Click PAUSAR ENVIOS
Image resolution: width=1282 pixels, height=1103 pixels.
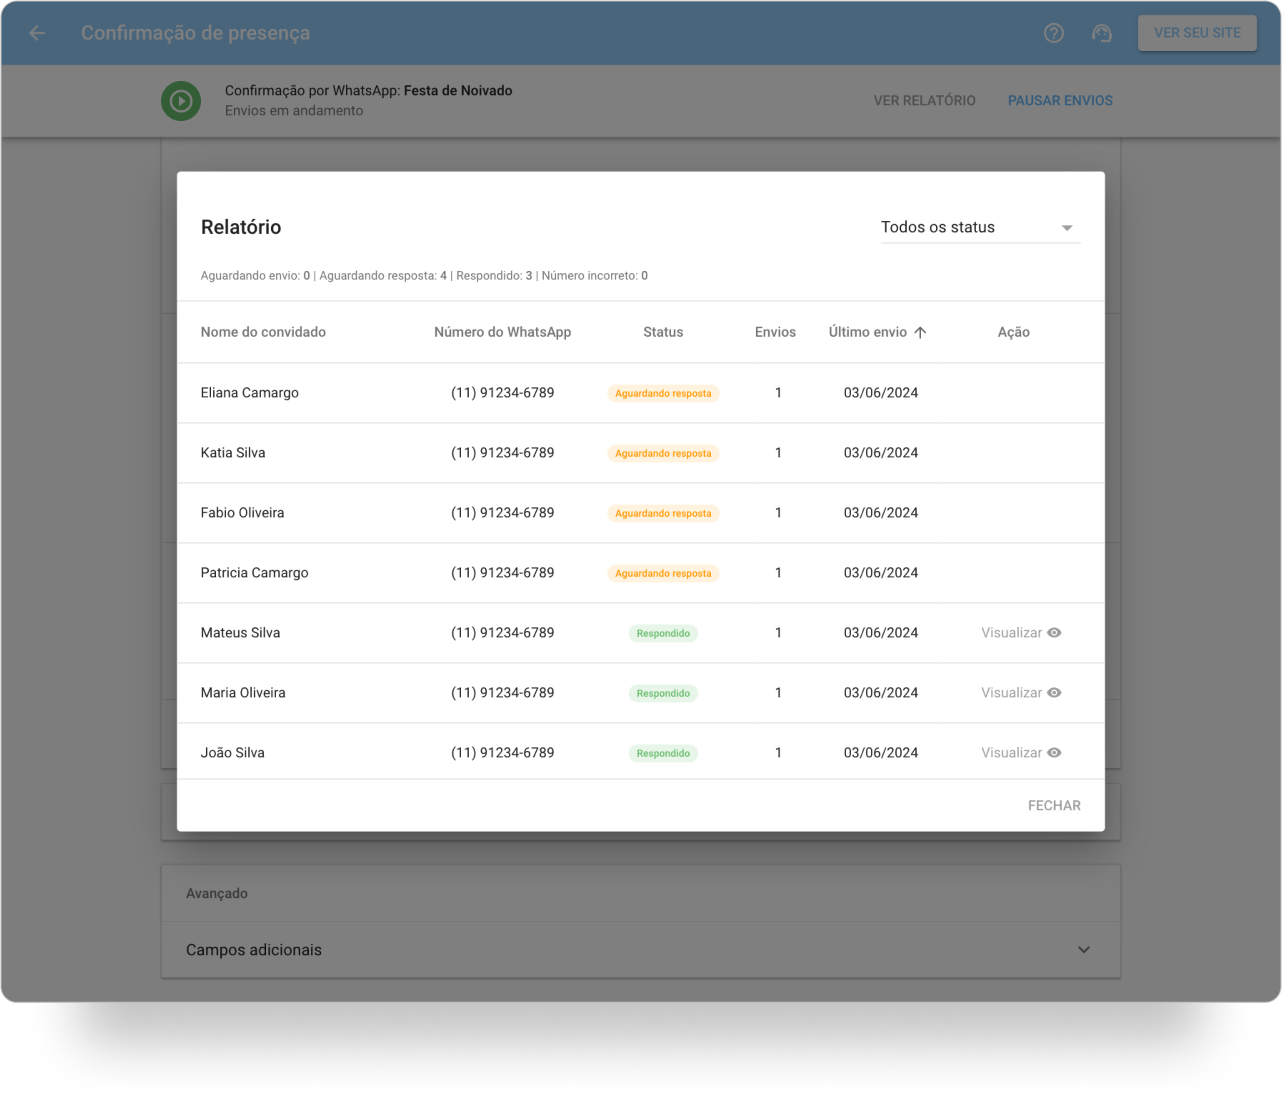1060,101
